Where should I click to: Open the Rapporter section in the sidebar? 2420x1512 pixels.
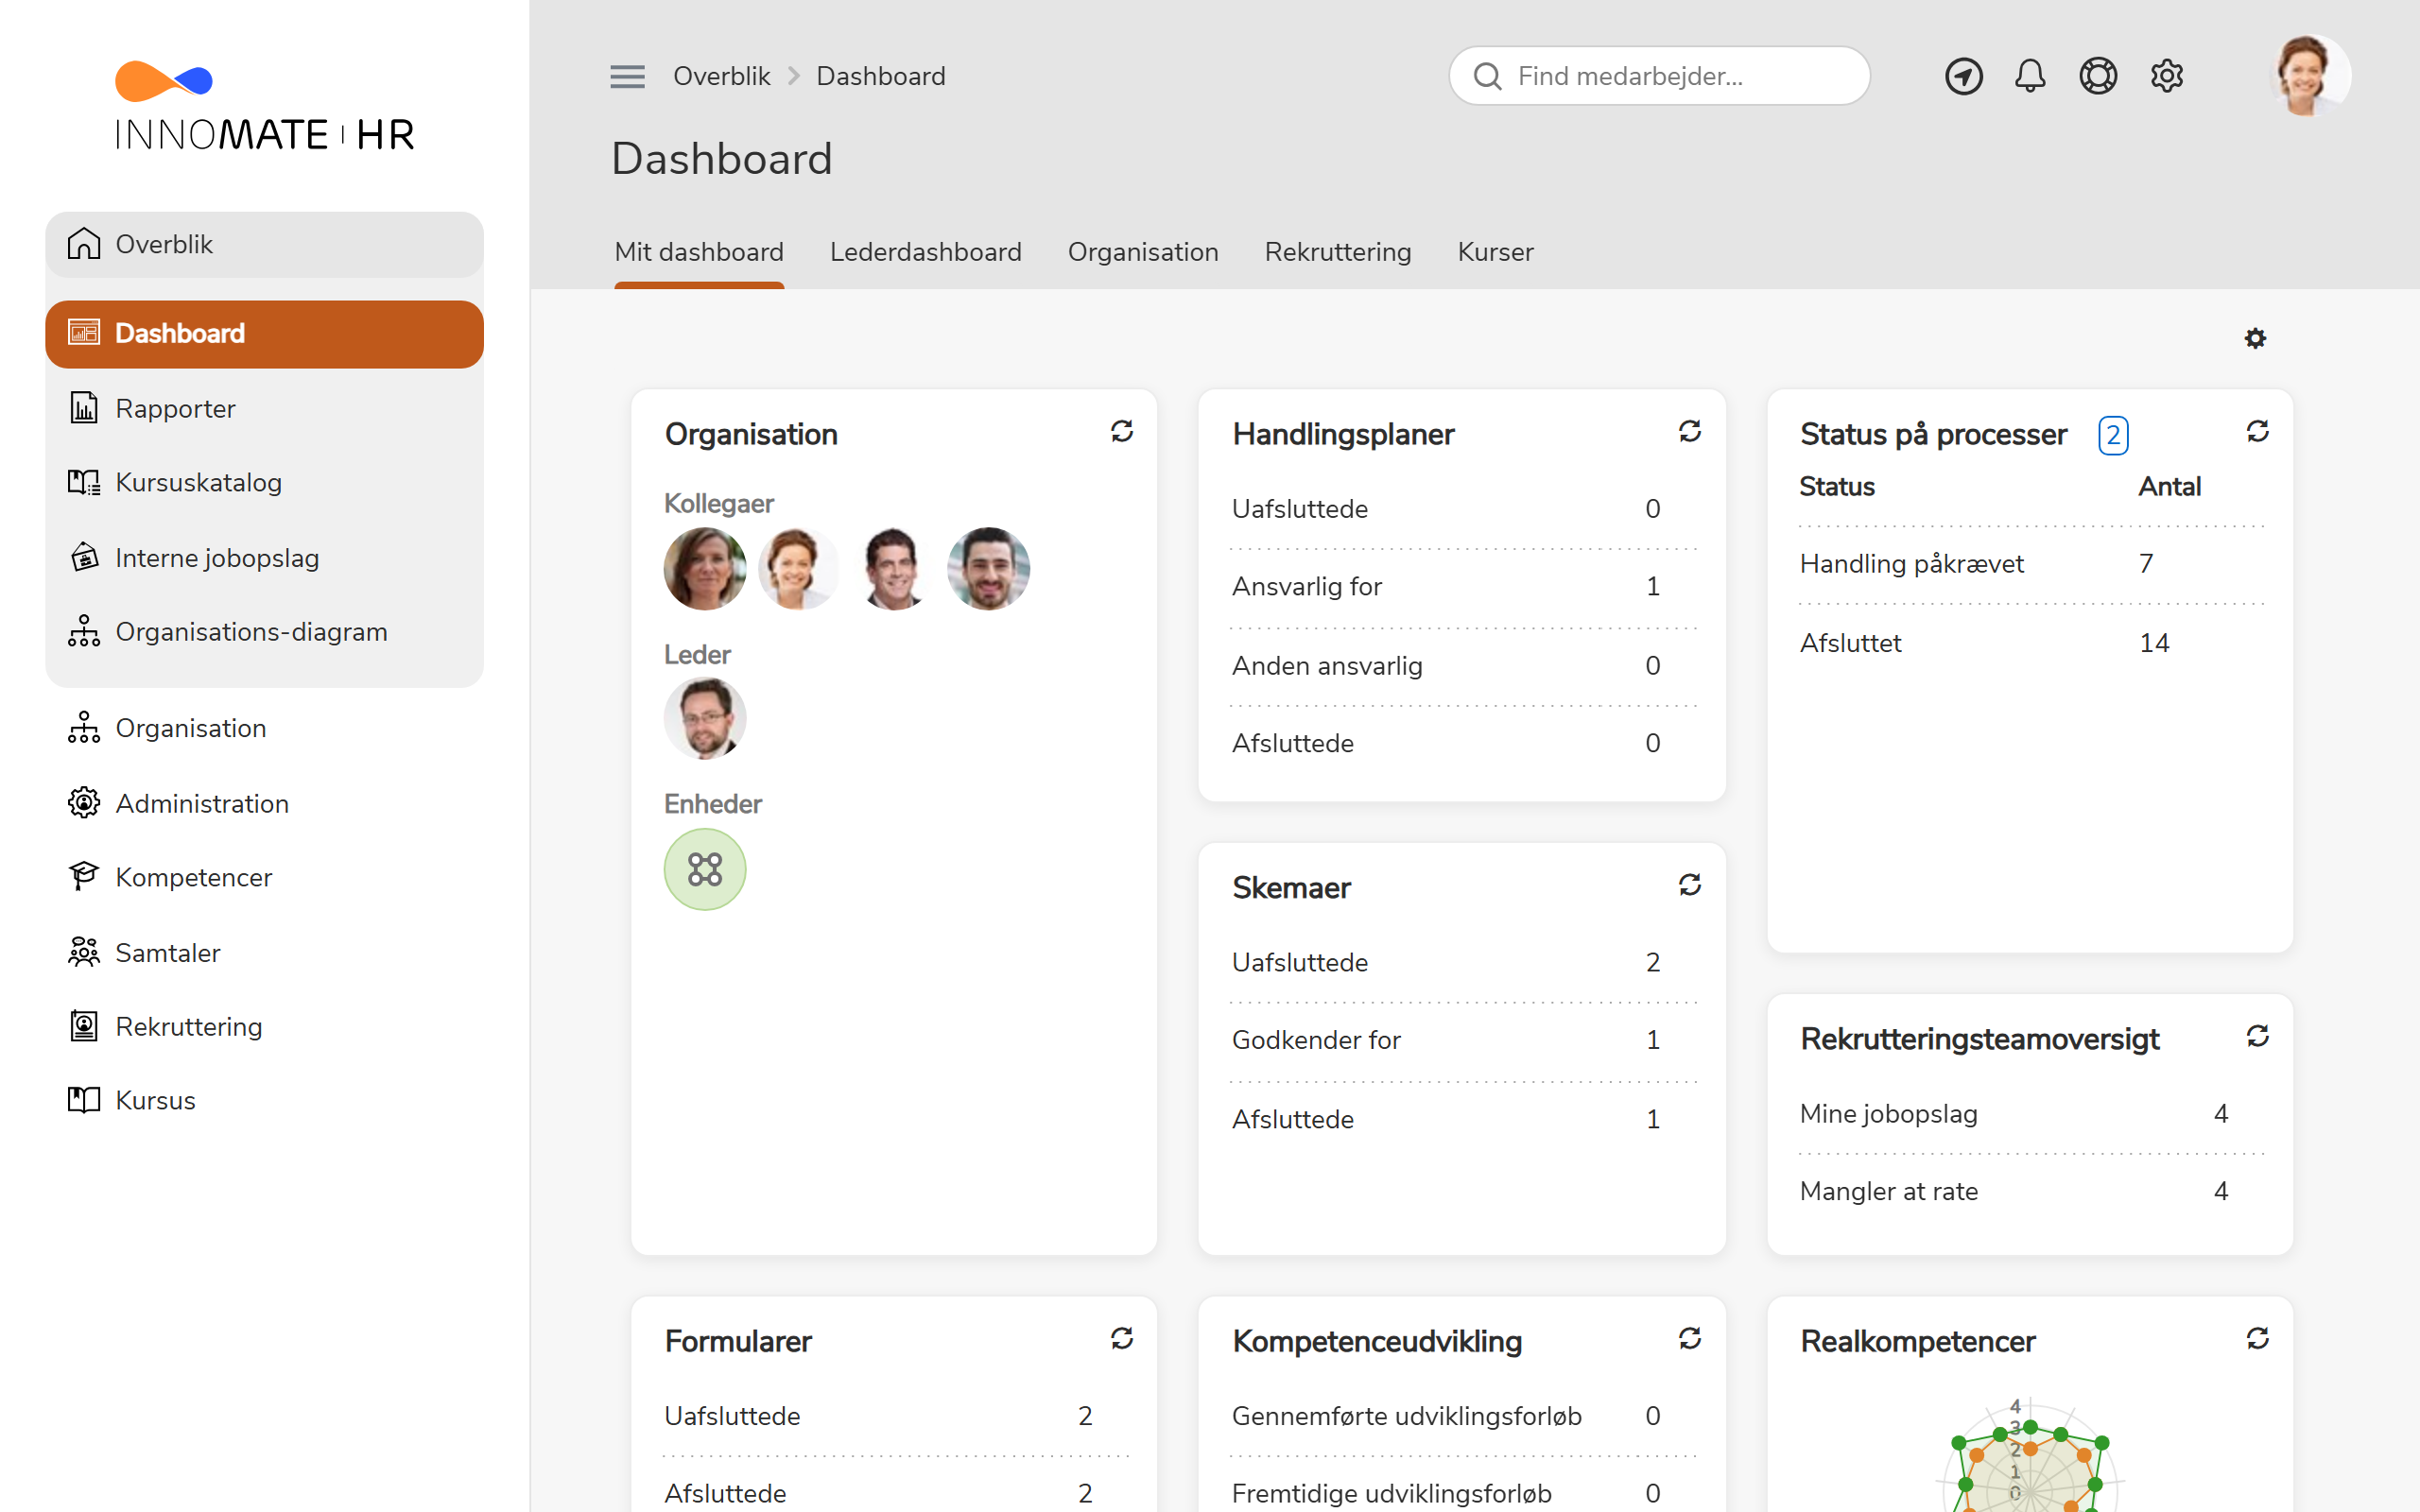(x=175, y=408)
